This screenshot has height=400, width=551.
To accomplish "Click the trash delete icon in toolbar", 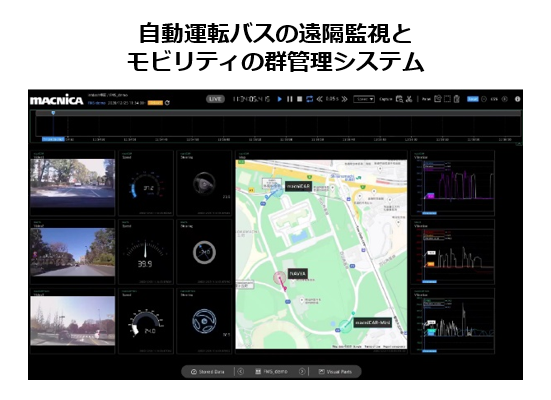I will pyautogui.click(x=457, y=99).
